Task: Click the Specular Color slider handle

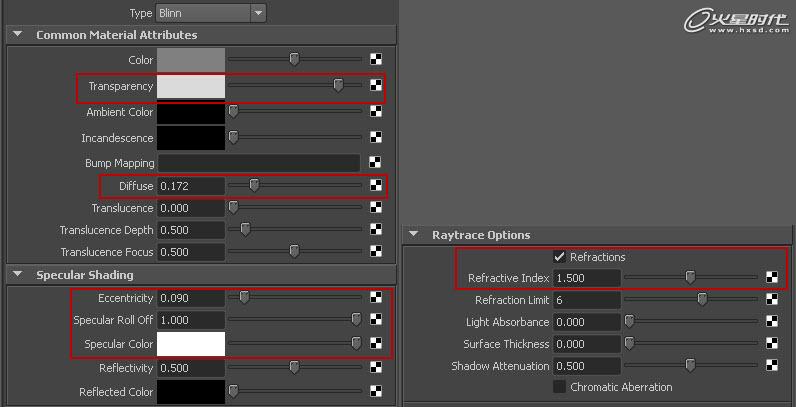Action: point(356,344)
